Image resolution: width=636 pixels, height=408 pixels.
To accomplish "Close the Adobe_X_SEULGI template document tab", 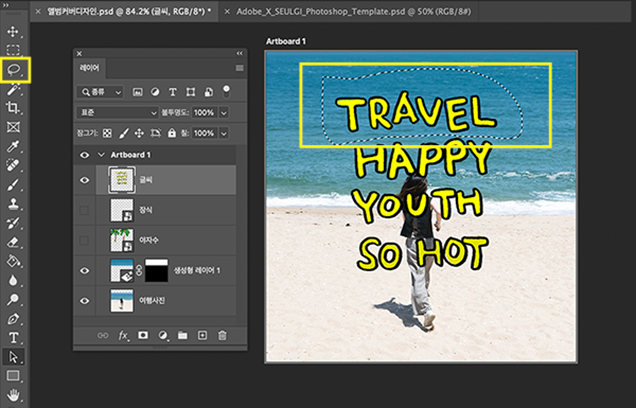I will (x=227, y=12).
